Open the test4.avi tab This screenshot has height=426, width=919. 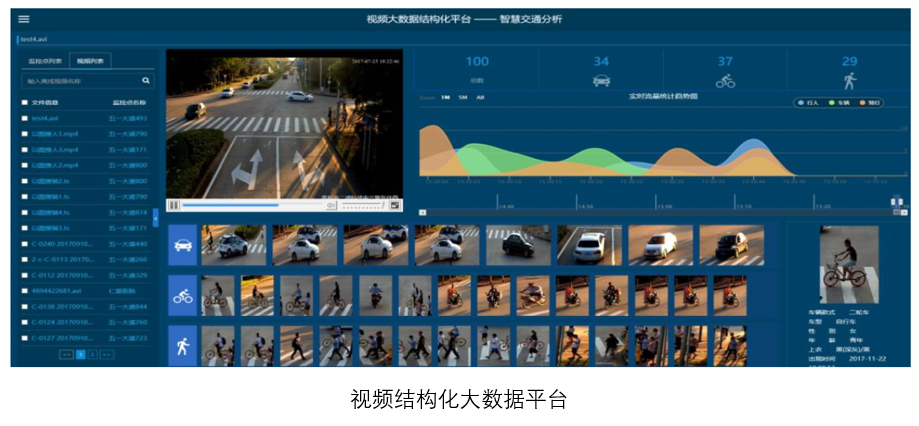point(34,39)
